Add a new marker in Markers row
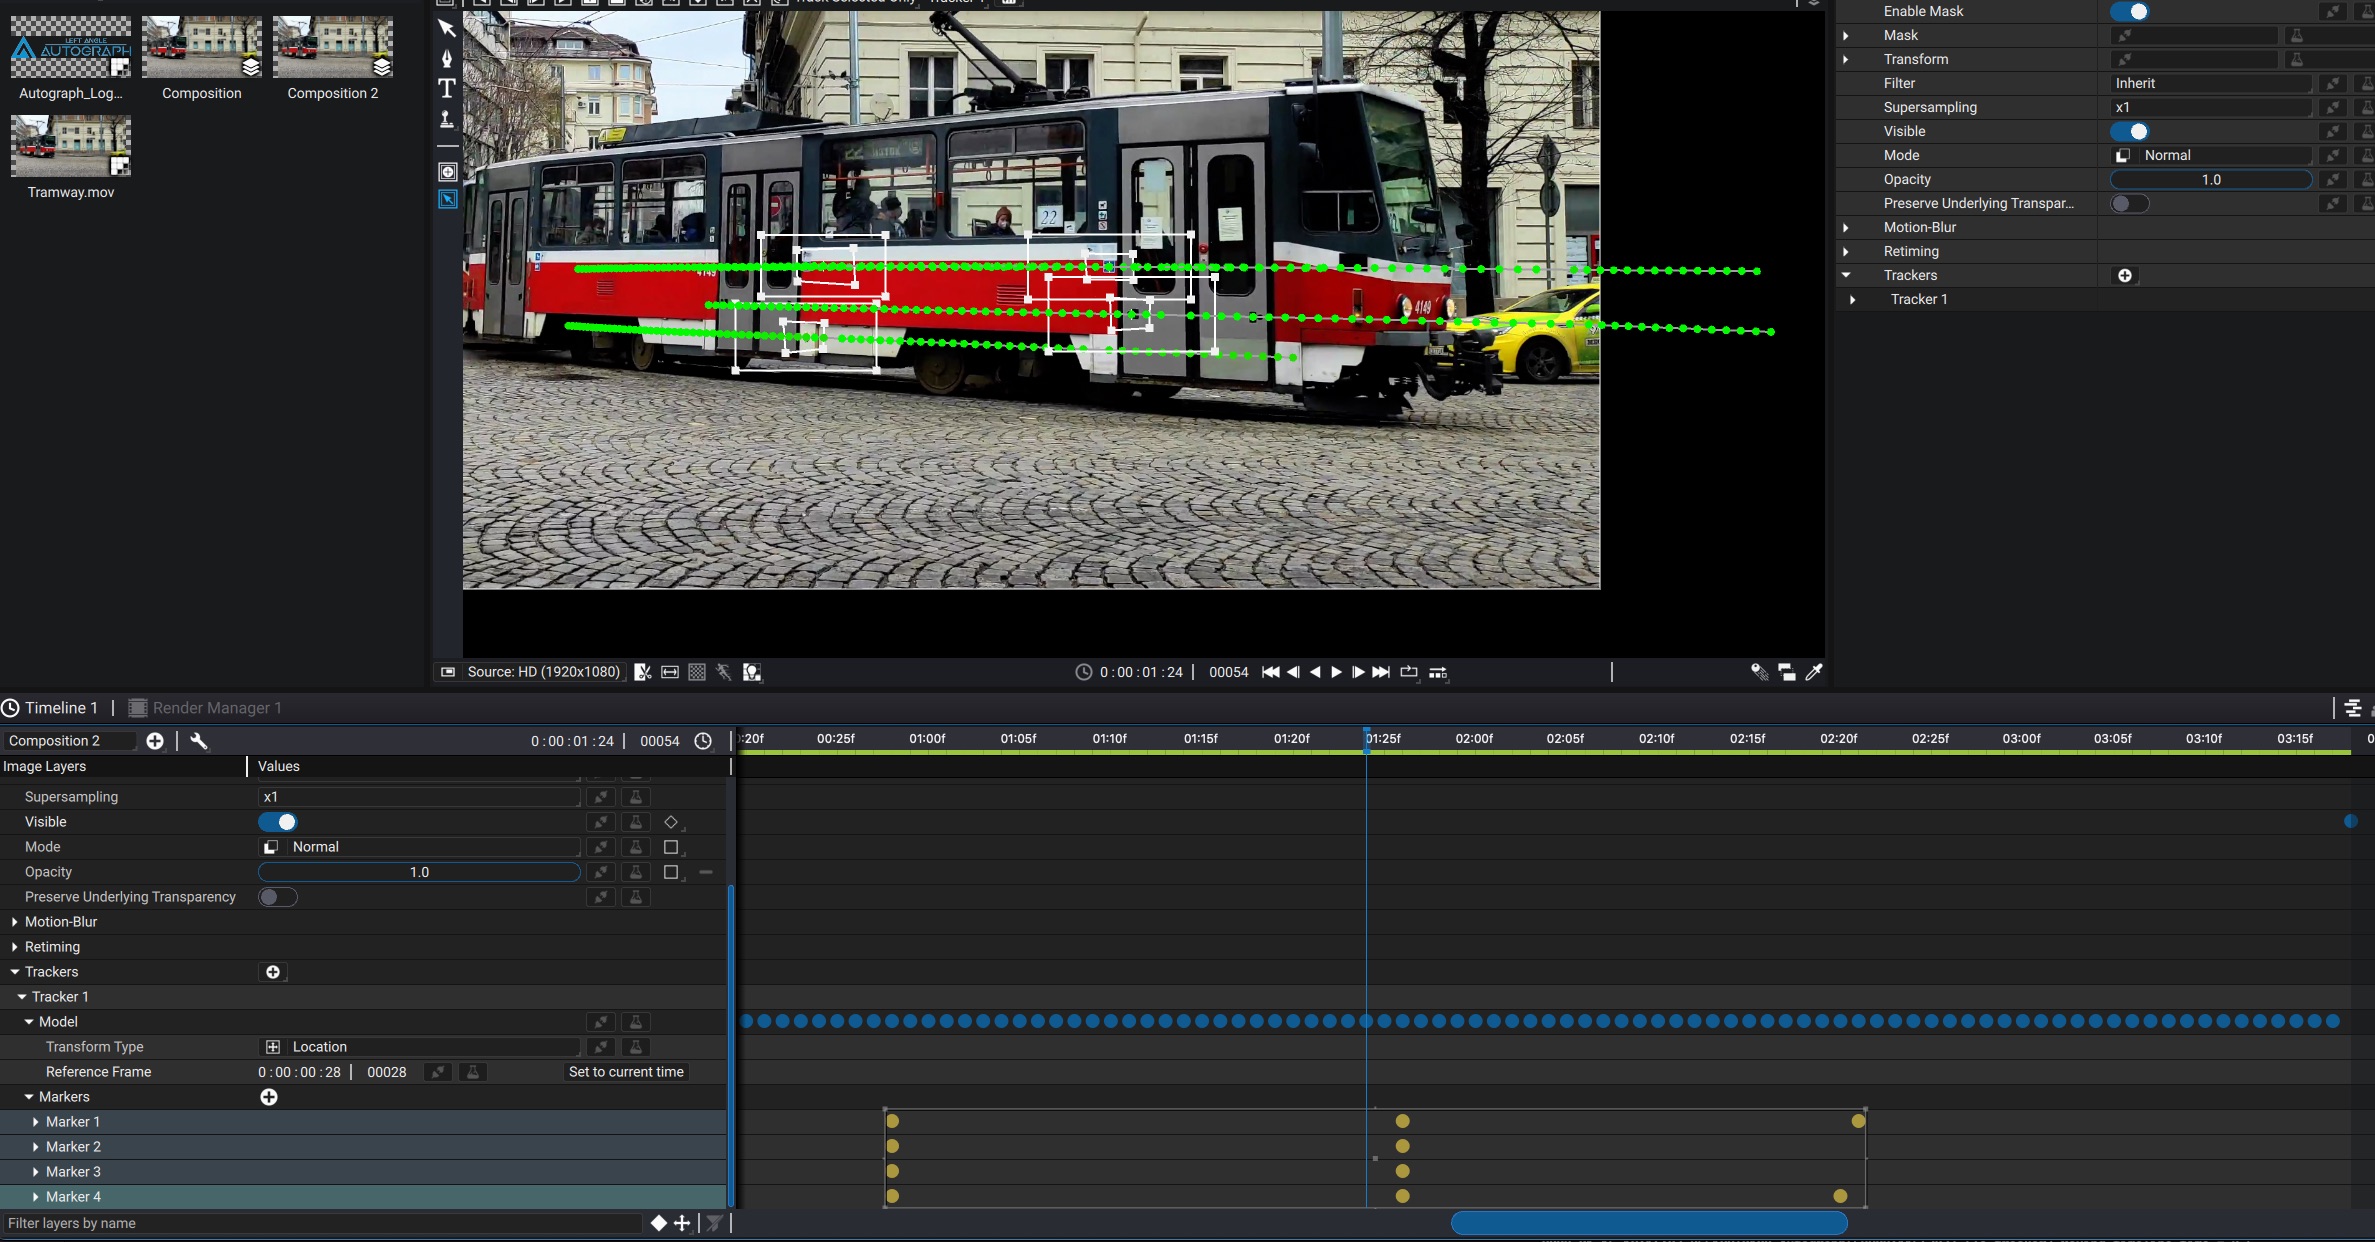This screenshot has height=1242, width=2375. [x=269, y=1097]
